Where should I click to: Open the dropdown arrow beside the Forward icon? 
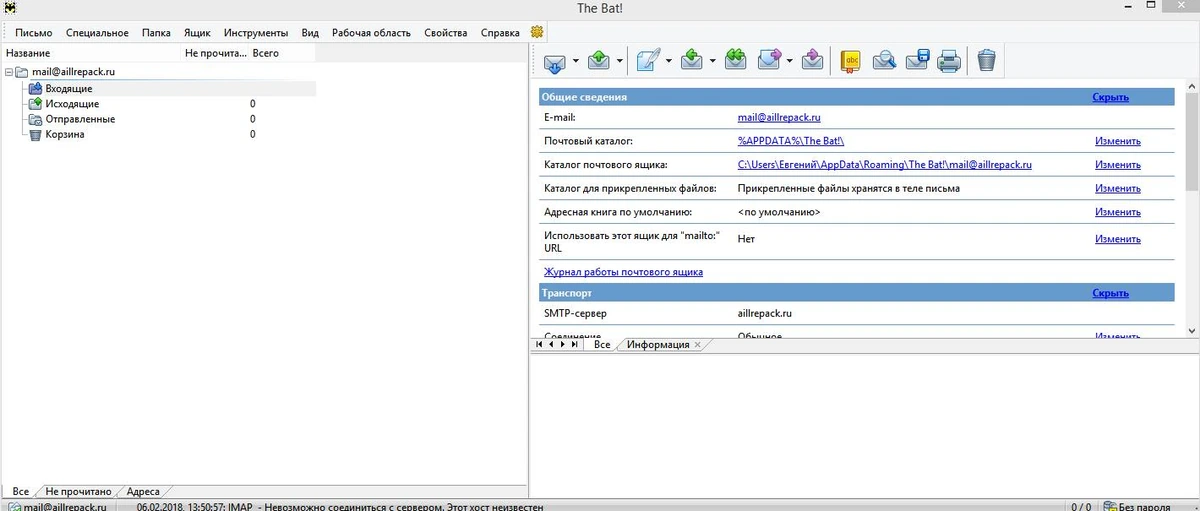click(790, 62)
